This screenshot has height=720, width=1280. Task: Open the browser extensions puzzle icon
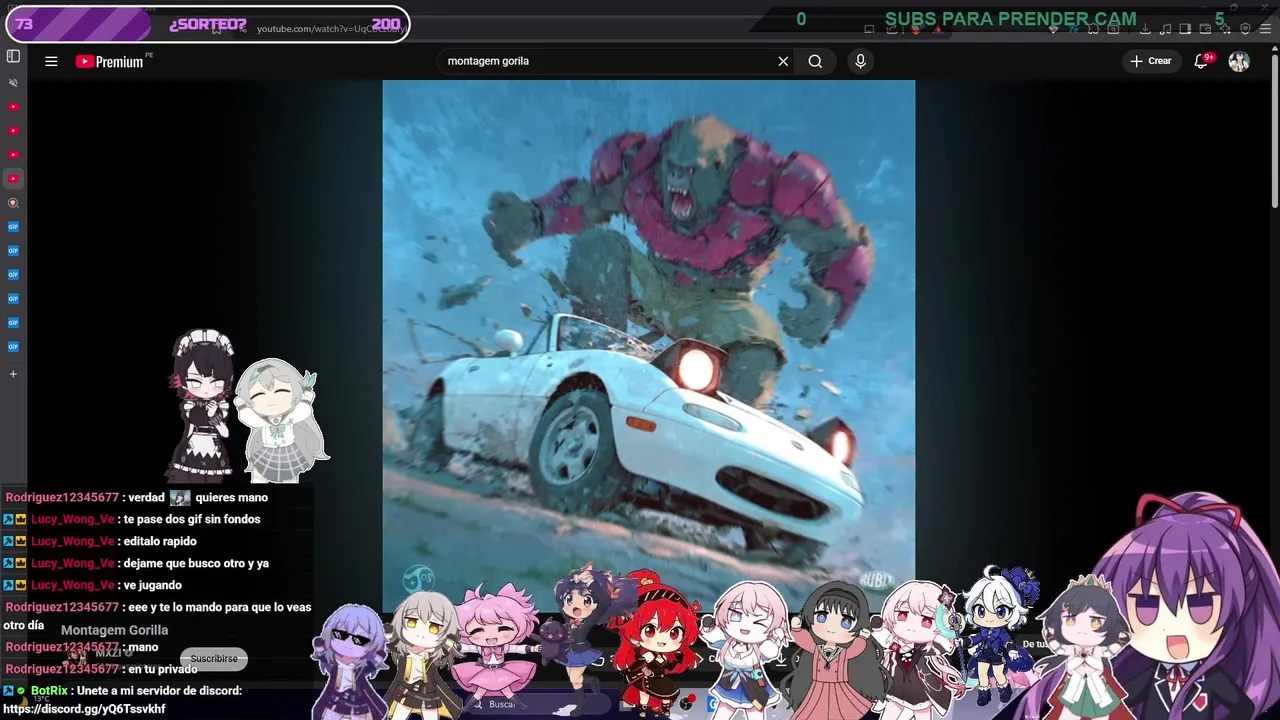[1093, 29]
